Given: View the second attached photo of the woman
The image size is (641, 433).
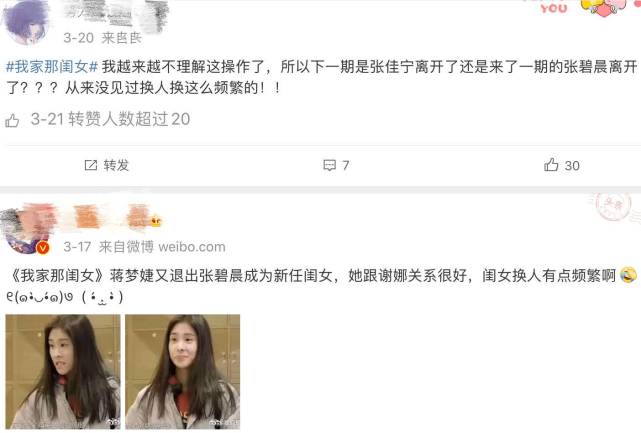Looking at the screenshot, I should coord(183,372).
